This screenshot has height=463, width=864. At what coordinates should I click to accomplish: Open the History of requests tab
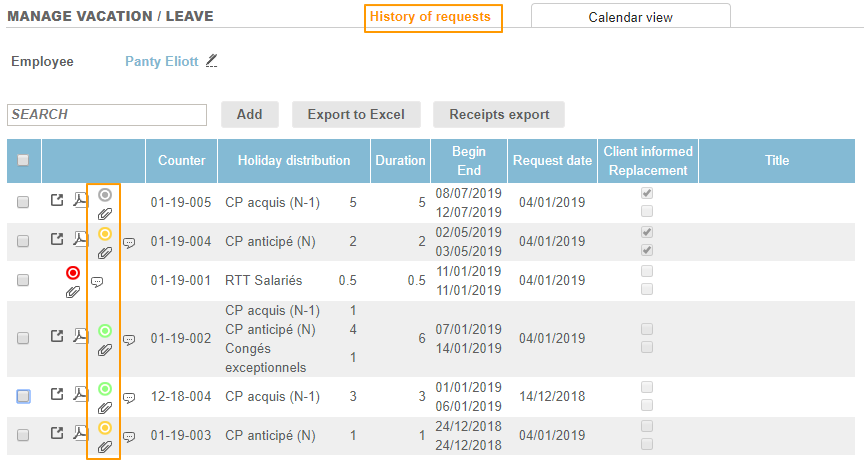[432, 17]
